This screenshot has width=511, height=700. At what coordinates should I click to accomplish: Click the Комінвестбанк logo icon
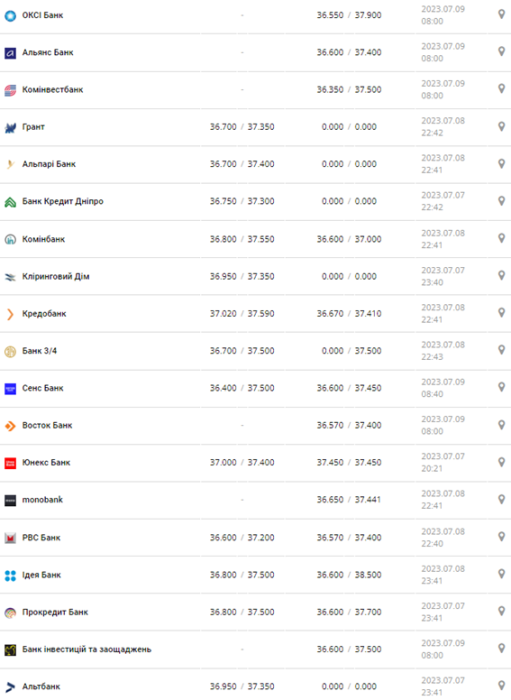[x=10, y=90]
